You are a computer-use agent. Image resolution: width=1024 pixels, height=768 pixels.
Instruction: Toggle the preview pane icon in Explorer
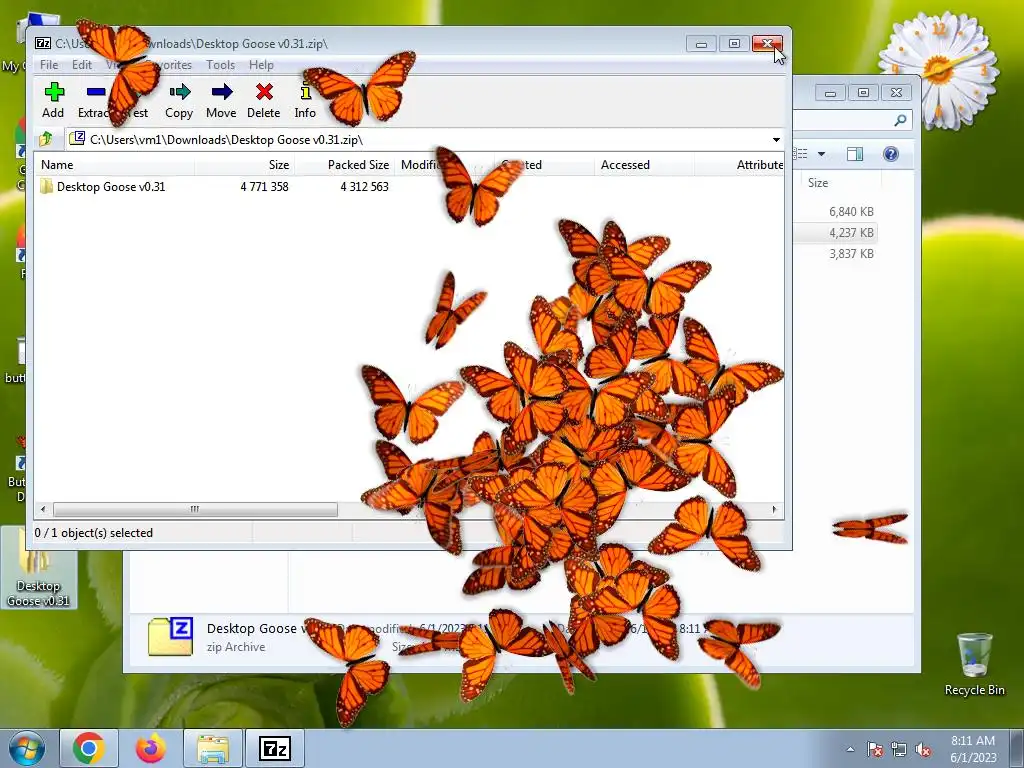[x=854, y=154]
